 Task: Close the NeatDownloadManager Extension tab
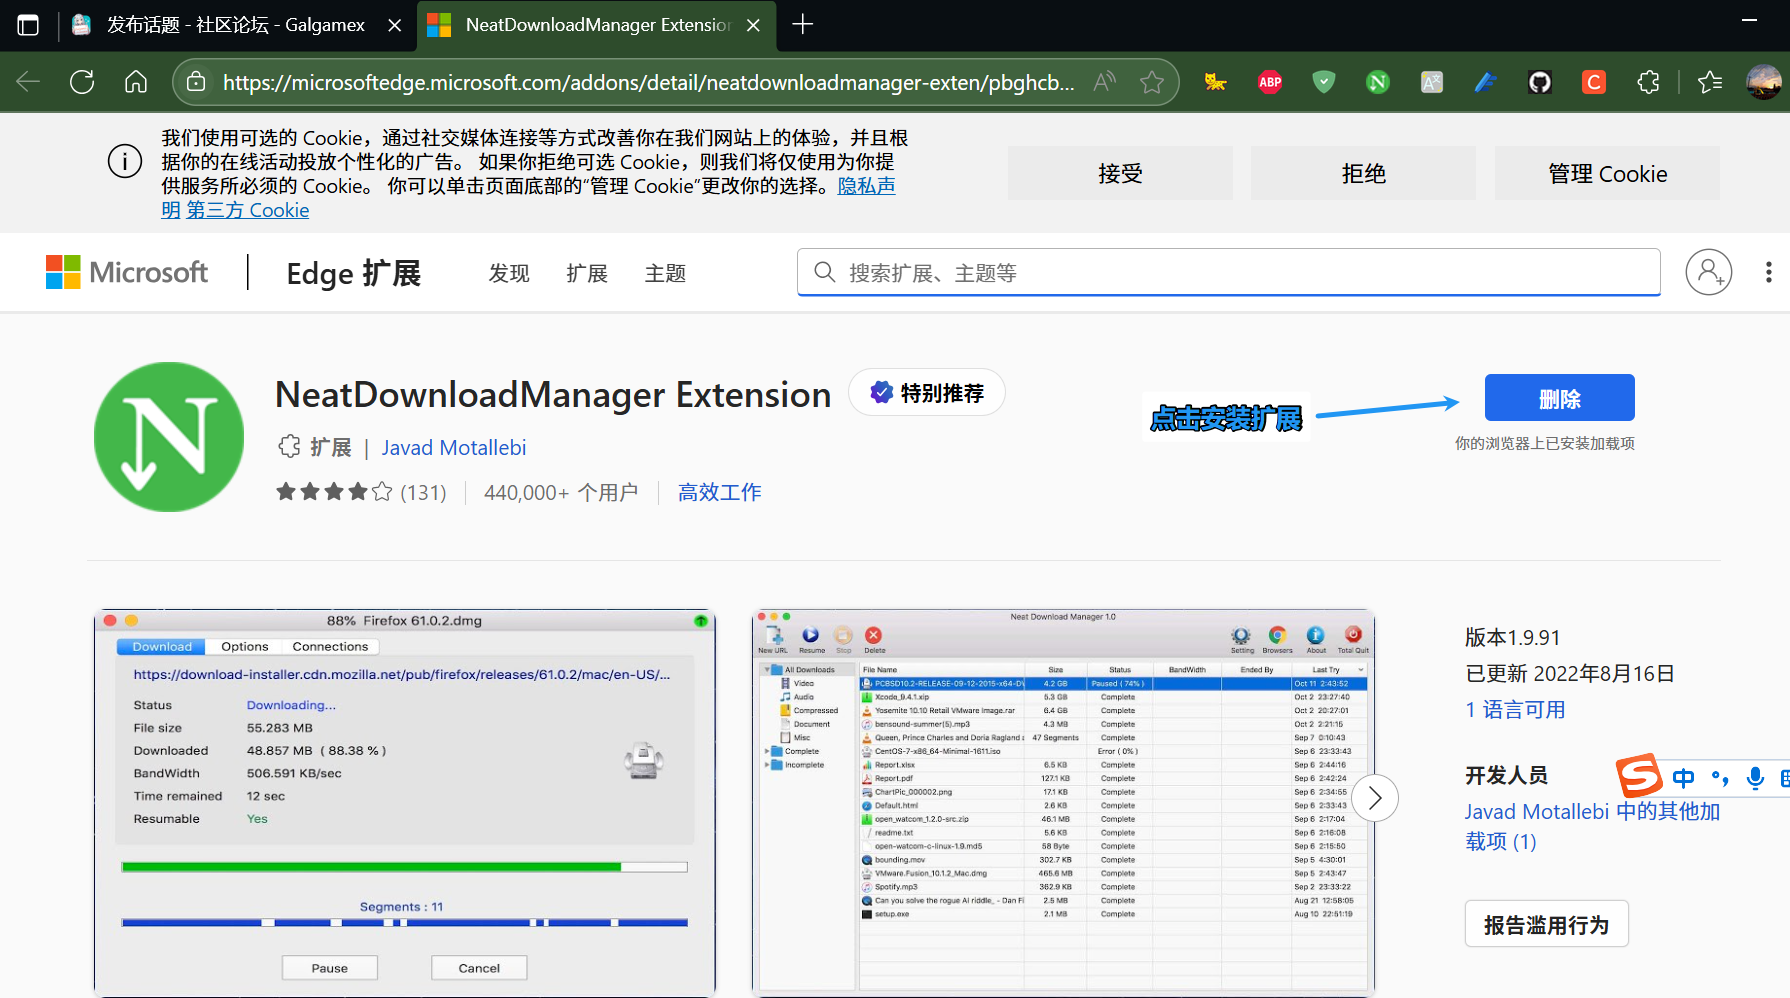click(x=753, y=25)
